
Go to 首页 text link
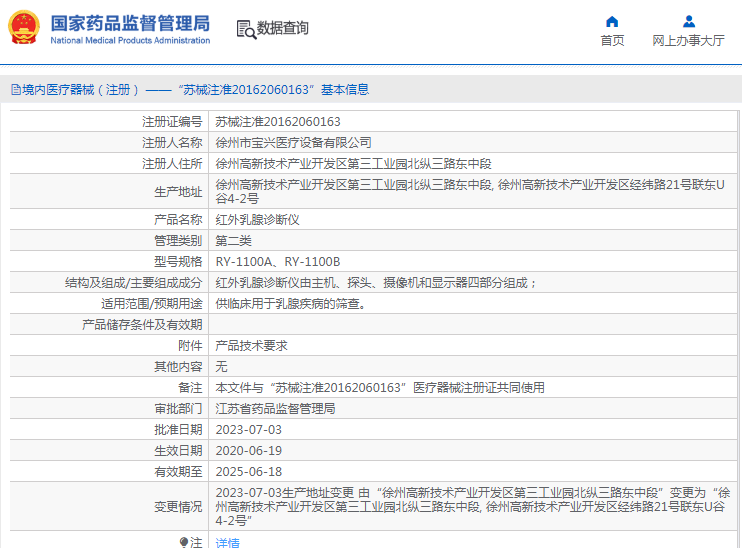coord(612,41)
